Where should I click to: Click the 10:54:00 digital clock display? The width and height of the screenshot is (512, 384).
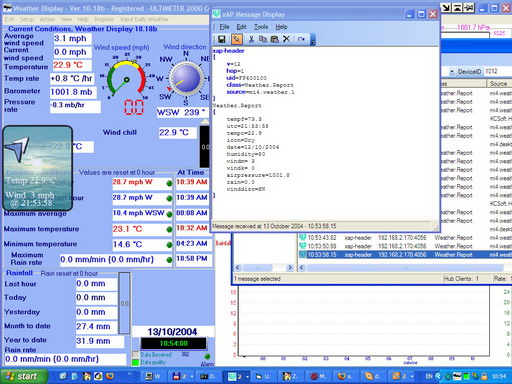[174, 343]
